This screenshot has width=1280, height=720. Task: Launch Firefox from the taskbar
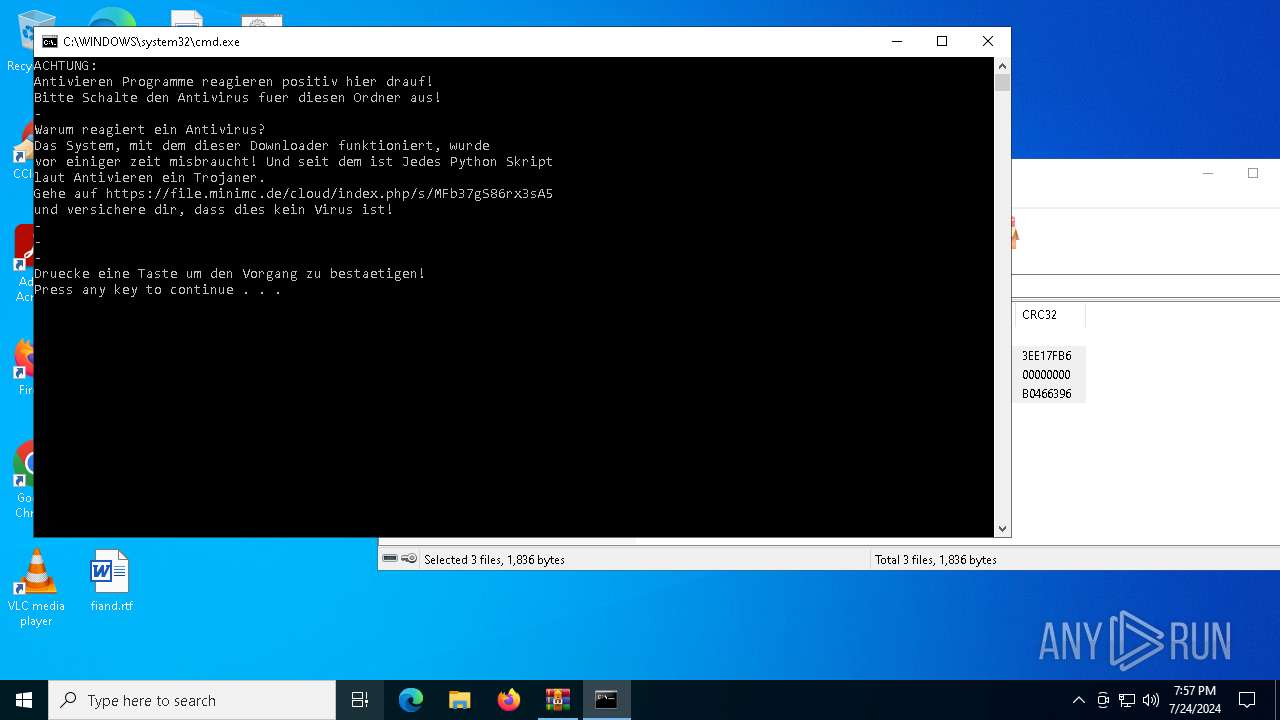pos(509,700)
